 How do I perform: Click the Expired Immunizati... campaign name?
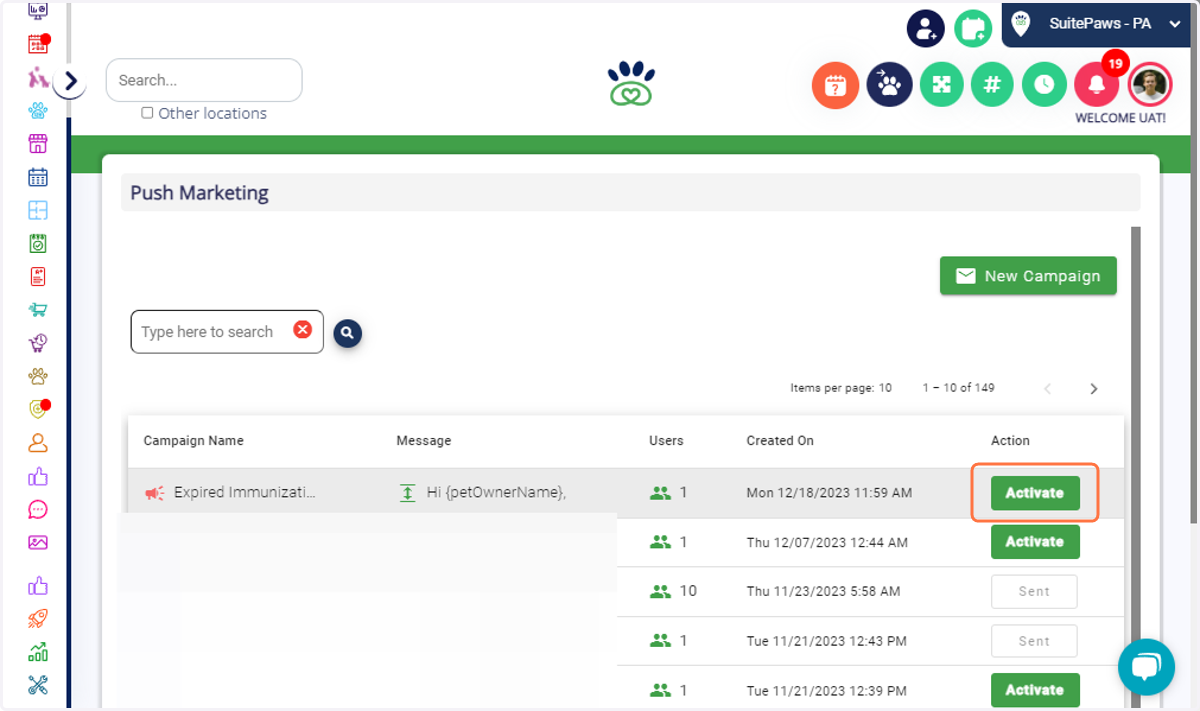coord(245,492)
